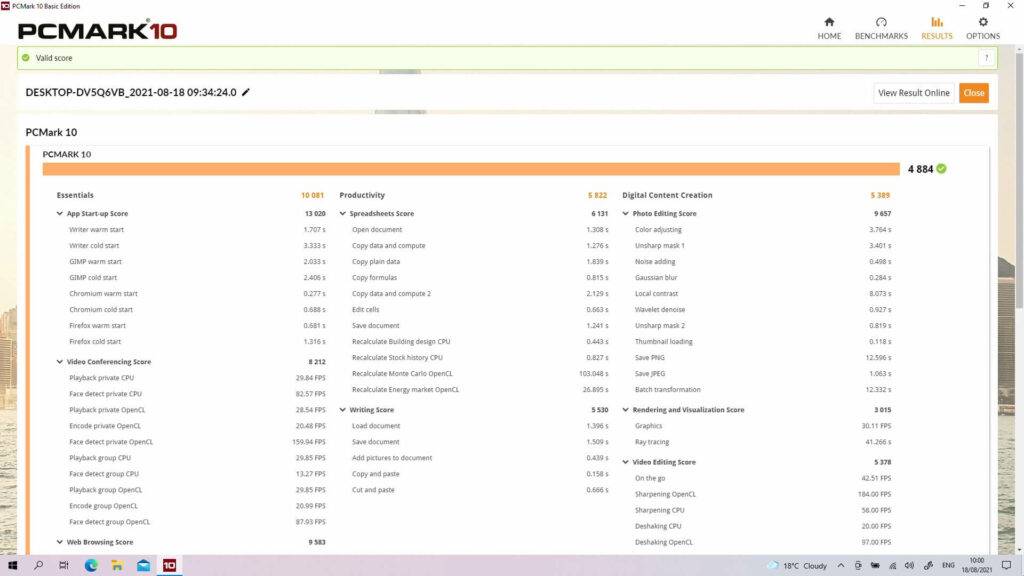The image size is (1024, 576).
Task: Show hidden system tray icons
Action: click(x=840, y=566)
